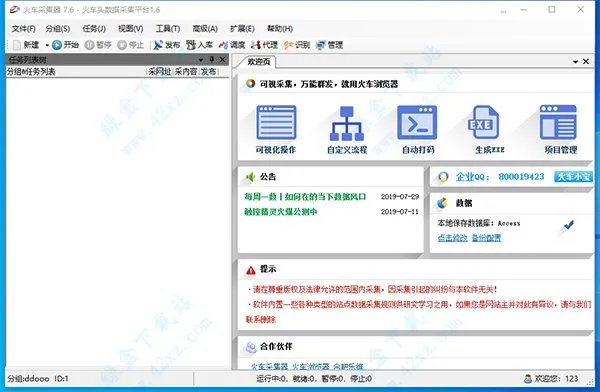Open the 高级(A) menu
This screenshot has width=600, height=392.
(x=205, y=29)
